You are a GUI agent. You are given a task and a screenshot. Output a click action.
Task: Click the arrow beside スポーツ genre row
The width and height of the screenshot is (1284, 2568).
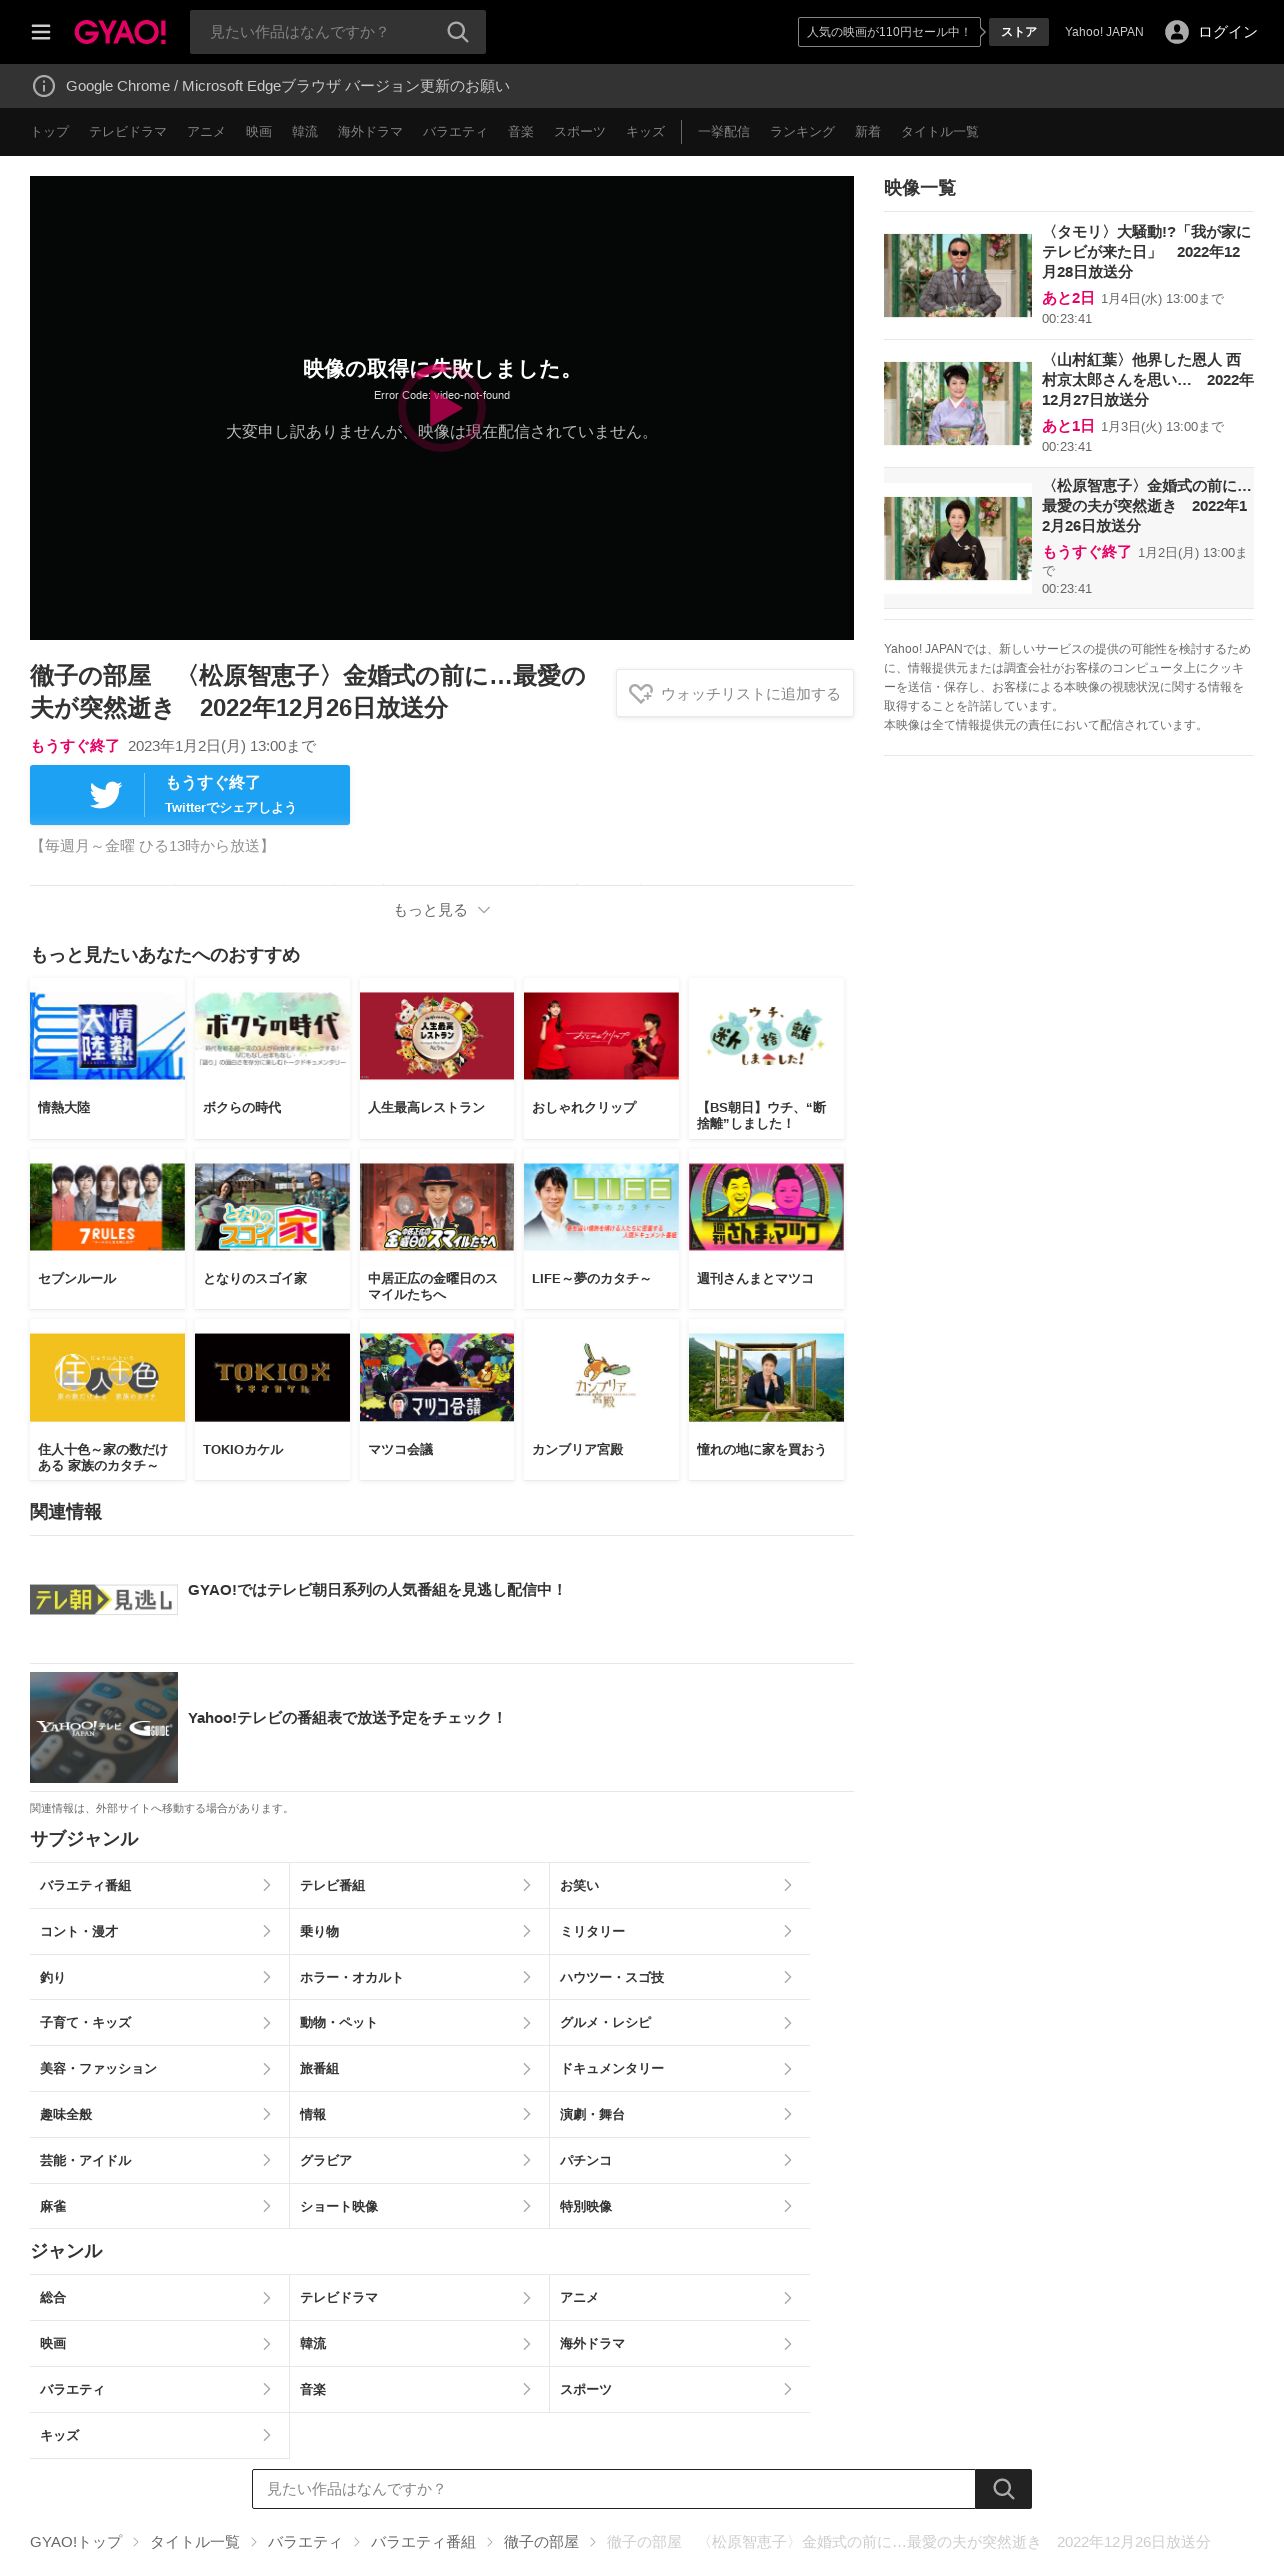[788, 2389]
